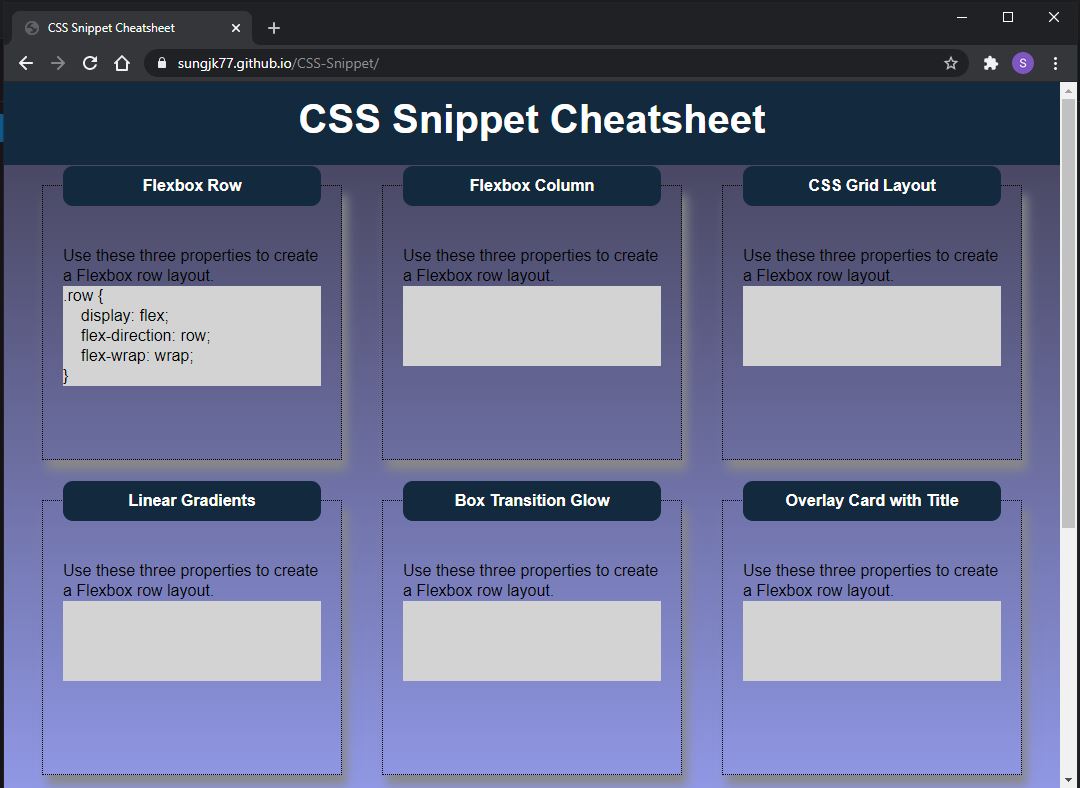
Task: Click the Box Transition Glow title
Action: (x=532, y=501)
